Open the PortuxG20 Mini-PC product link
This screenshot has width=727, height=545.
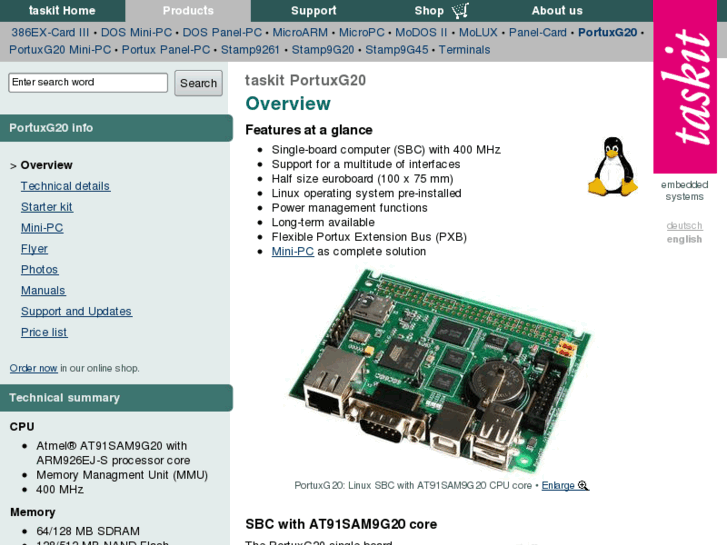point(60,50)
